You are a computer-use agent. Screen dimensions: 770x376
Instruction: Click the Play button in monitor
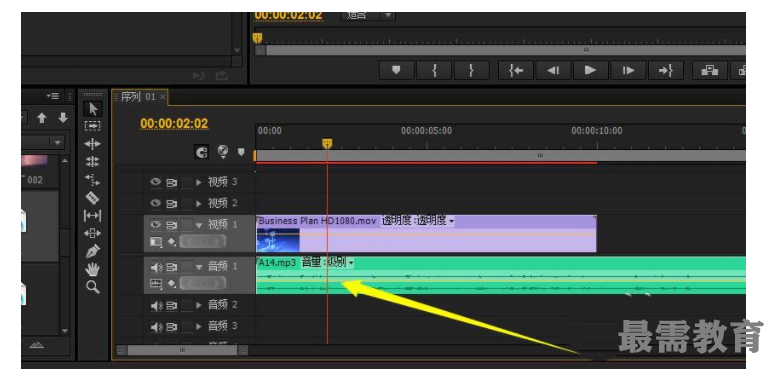[x=590, y=70]
